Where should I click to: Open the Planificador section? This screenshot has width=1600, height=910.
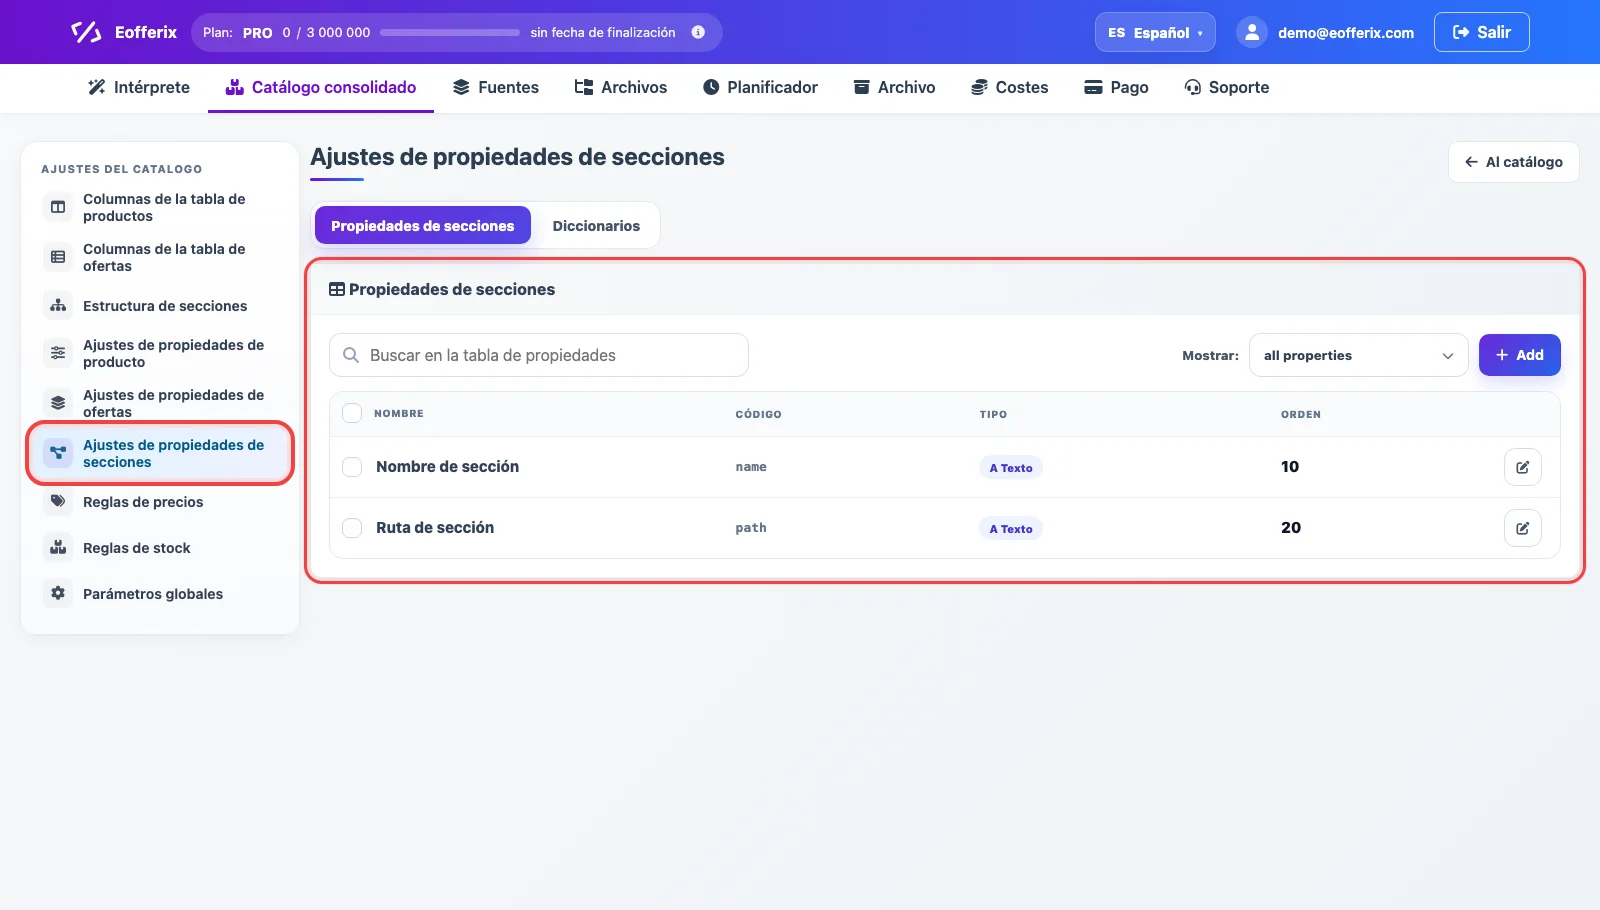click(x=760, y=87)
